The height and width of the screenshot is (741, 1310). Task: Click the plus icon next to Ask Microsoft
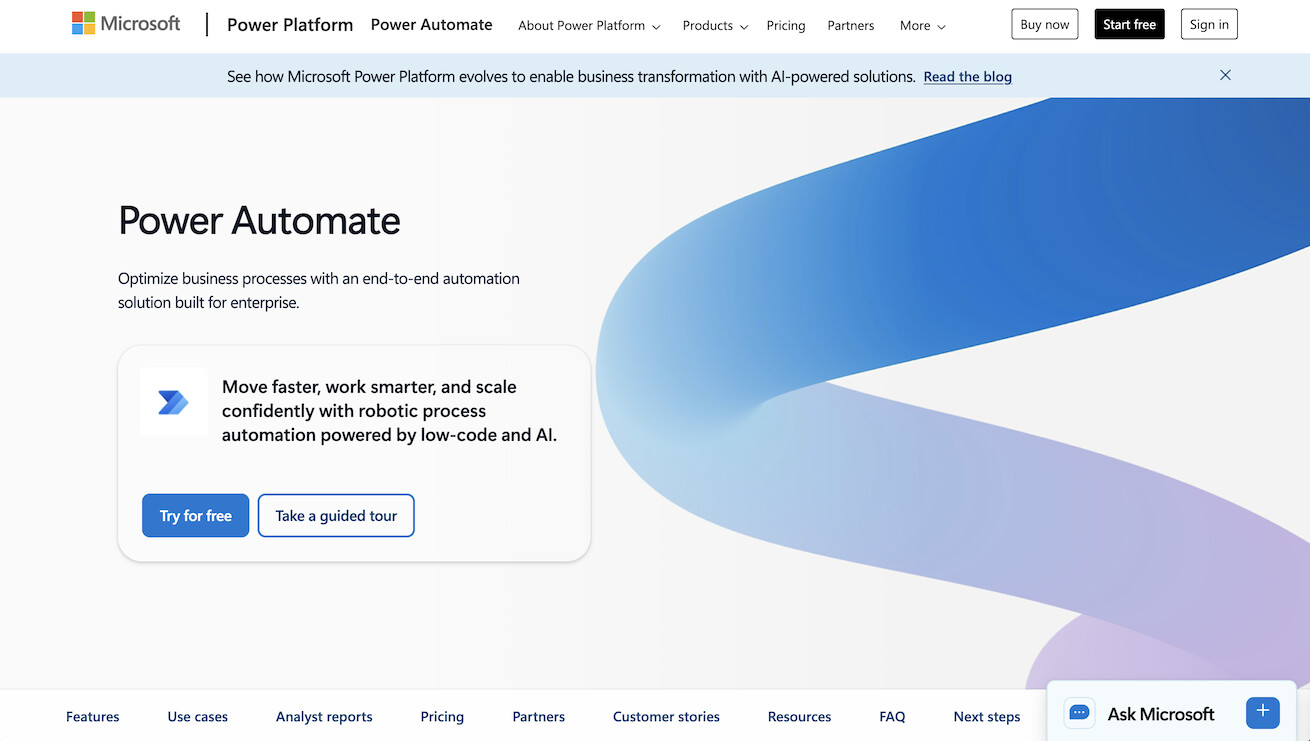point(1262,713)
